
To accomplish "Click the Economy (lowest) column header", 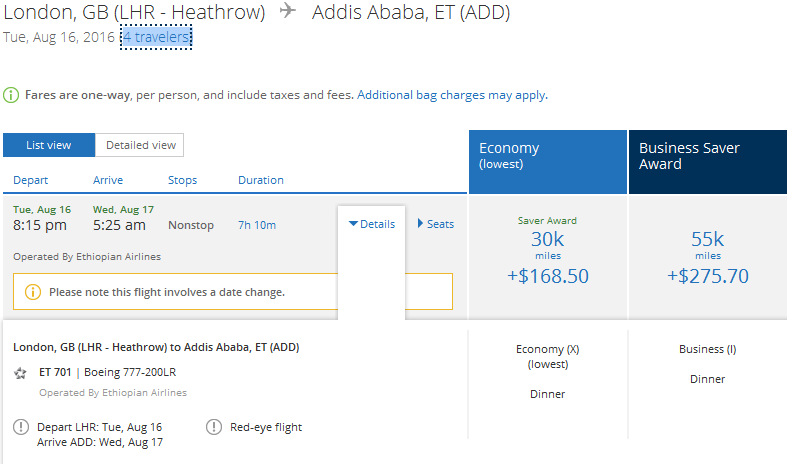I will click(x=547, y=160).
